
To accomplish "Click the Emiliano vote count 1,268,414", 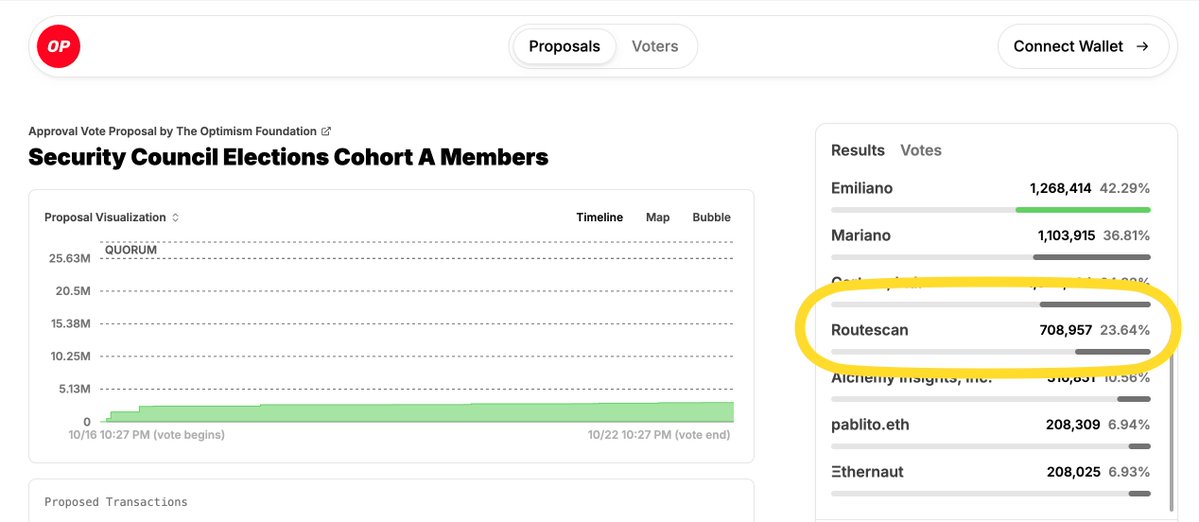I will [x=1060, y=188].
